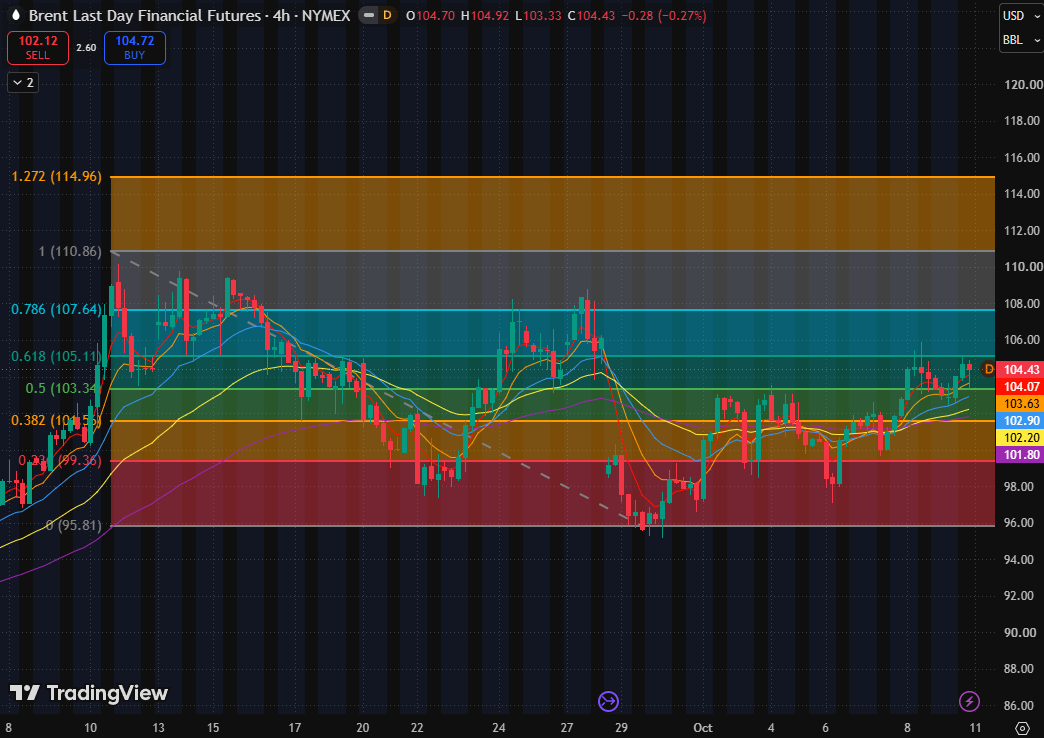Viewport: 1044px width, 738px height.
Task: Click the low value L103.33
Action: (x=538, y=15)
